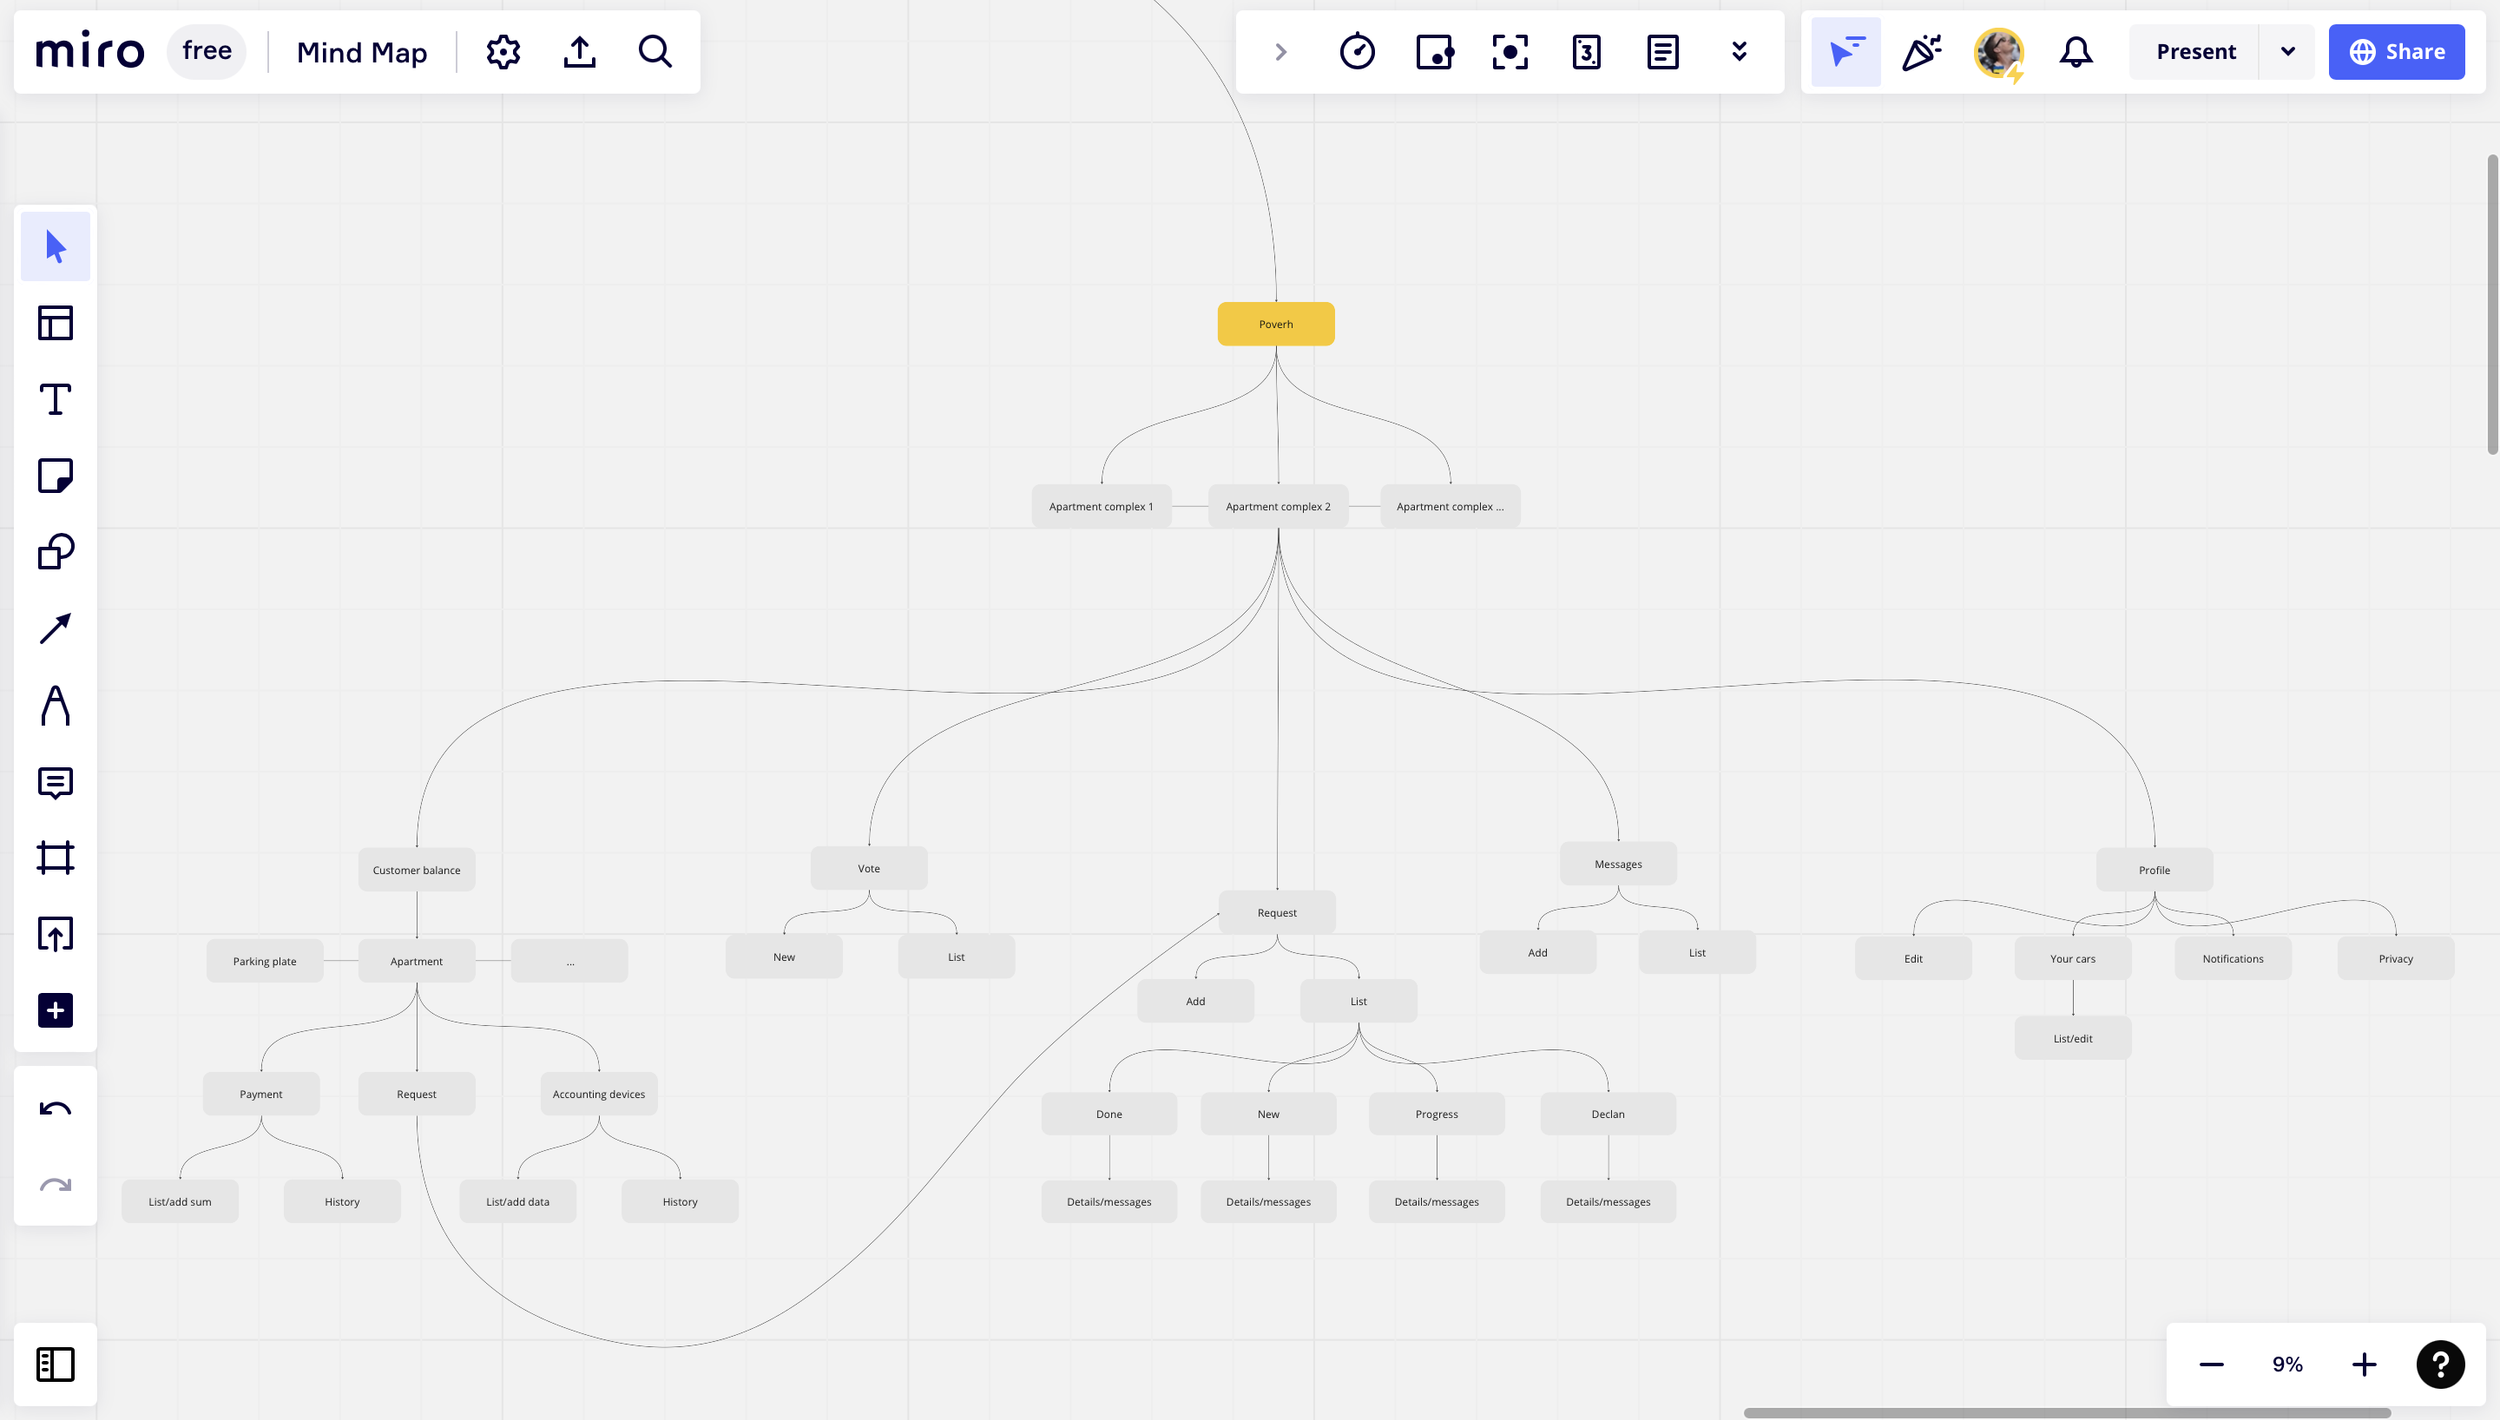Screen dimensions: 2500x1420
Task: Select the pen drawing tool
Action: [55, 706]
